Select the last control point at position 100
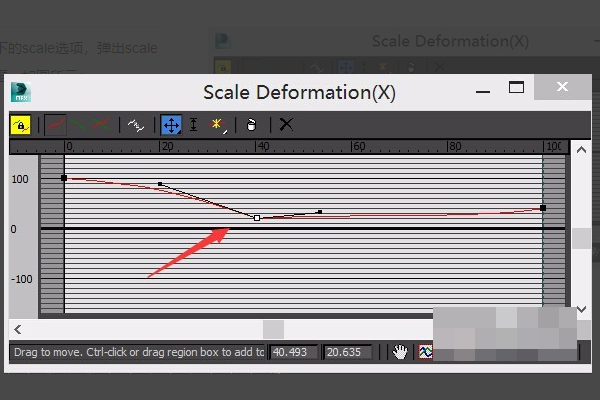The image size is (600, 400). click(543, 208)
